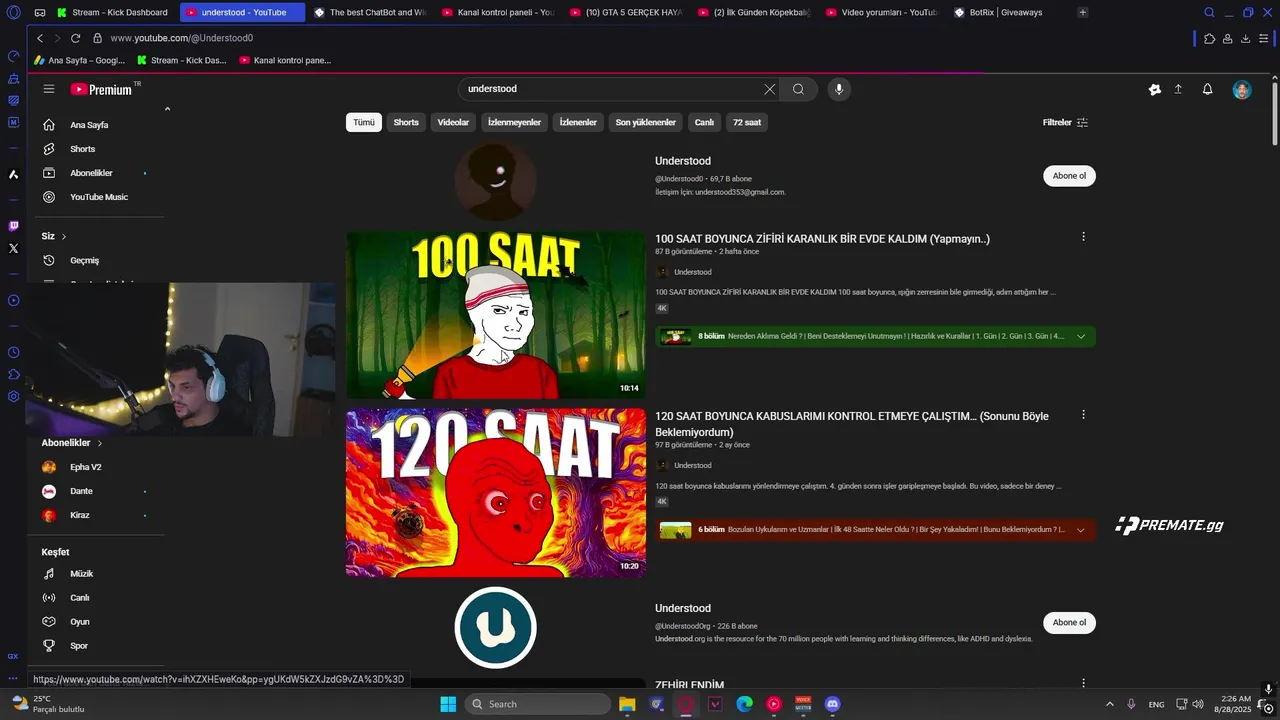Viewport: 1280px width, 720px height.
Task: Switch to Stream - Kick Dashboard tab
Action: point(114,12)
